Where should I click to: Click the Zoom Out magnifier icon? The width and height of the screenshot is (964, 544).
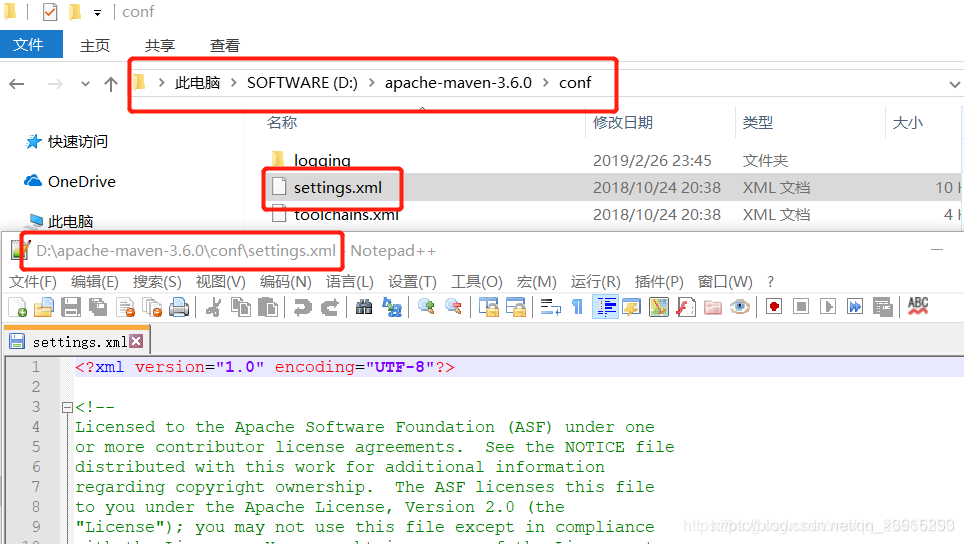[453, 307]
